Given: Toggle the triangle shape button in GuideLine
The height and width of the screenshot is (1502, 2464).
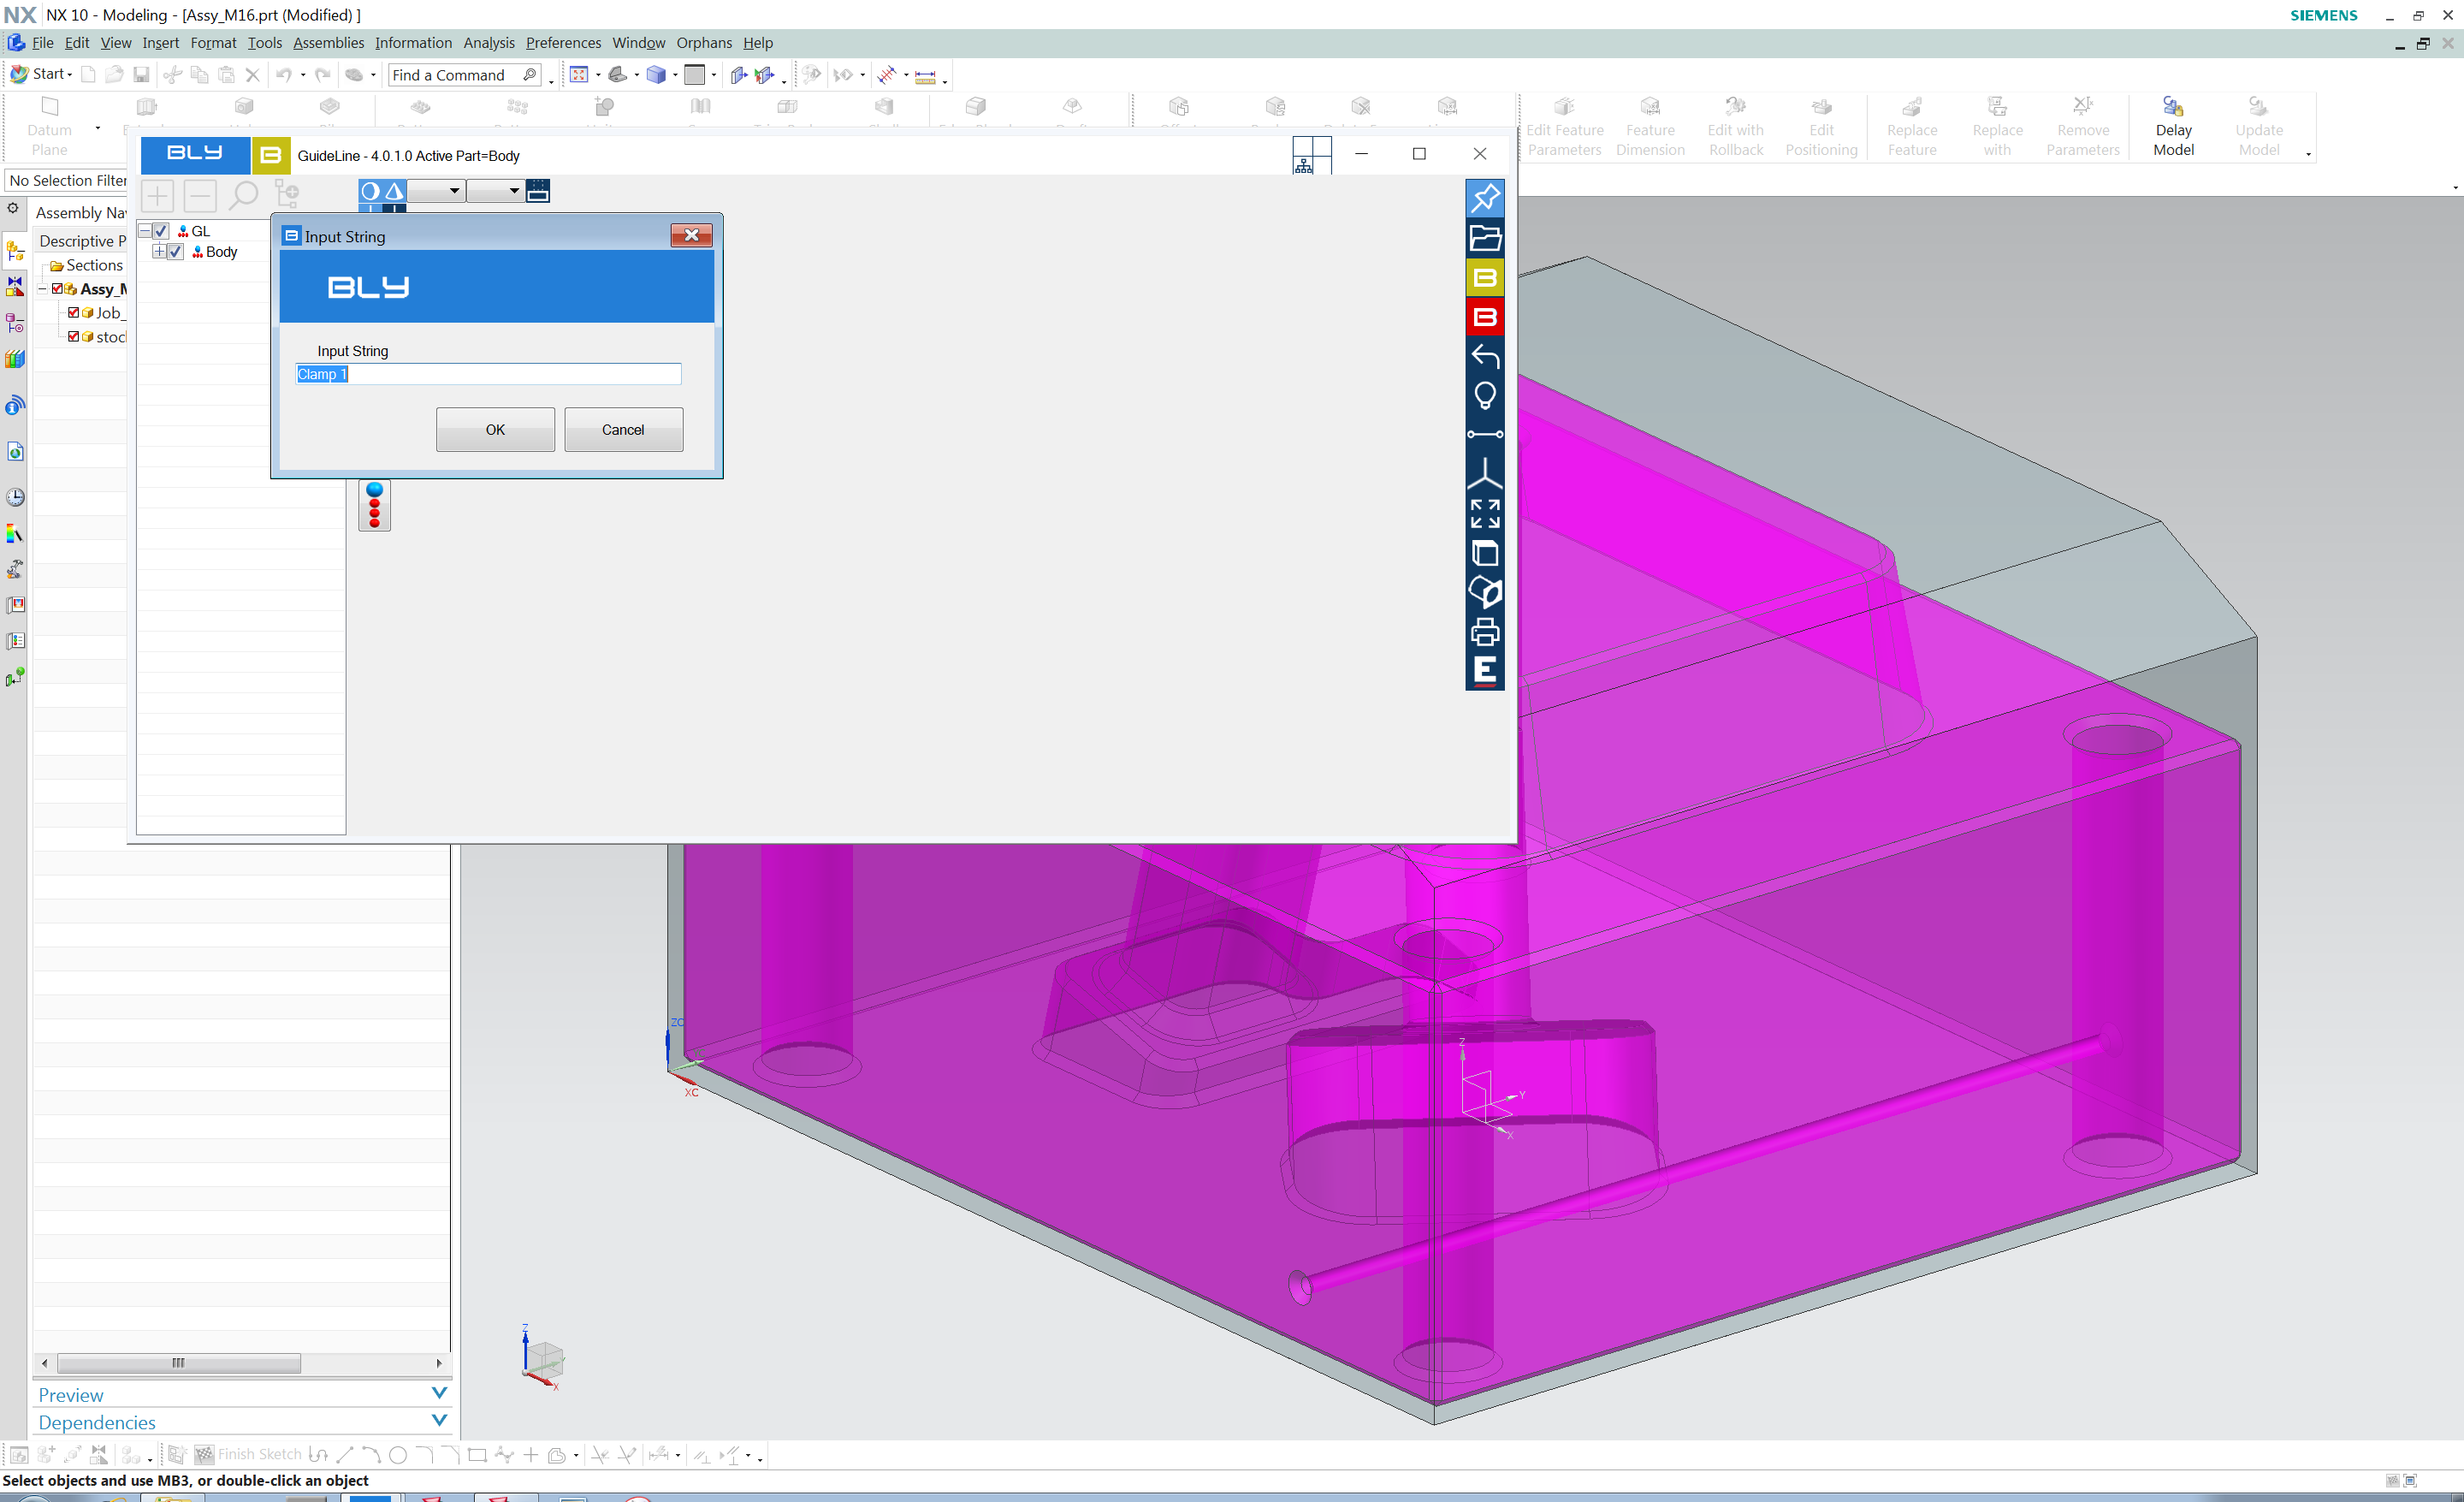Looking at the screenshot, I should click(x=394, y=191).
